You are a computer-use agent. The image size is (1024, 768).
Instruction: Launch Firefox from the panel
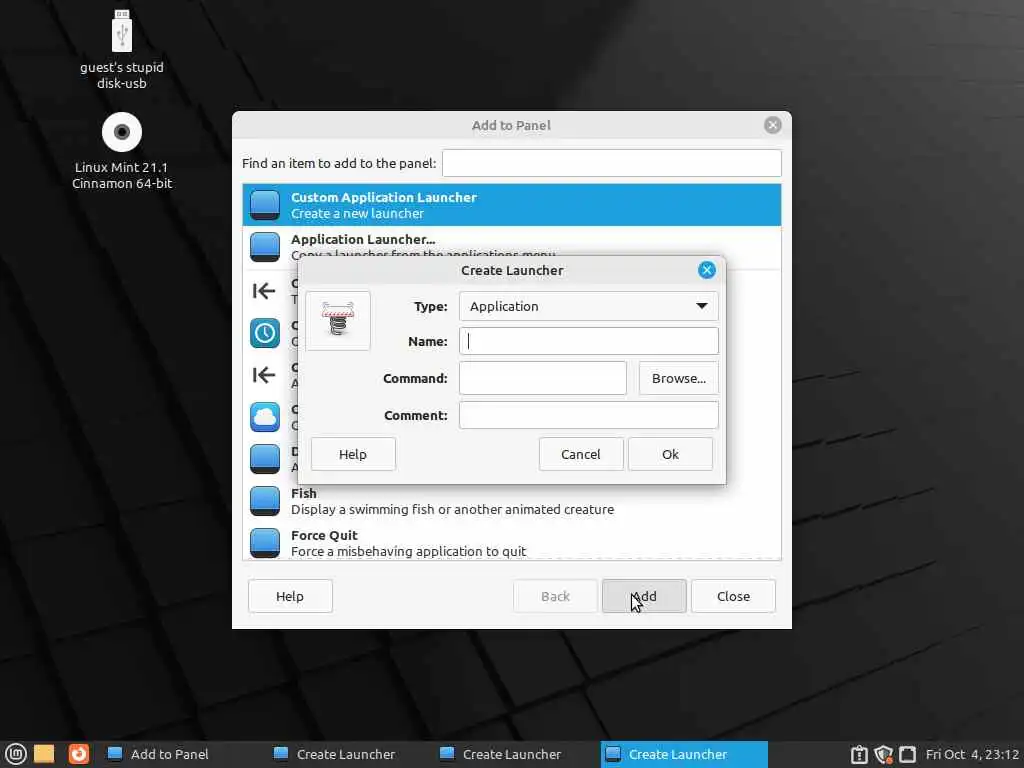[x=78, y=754]
